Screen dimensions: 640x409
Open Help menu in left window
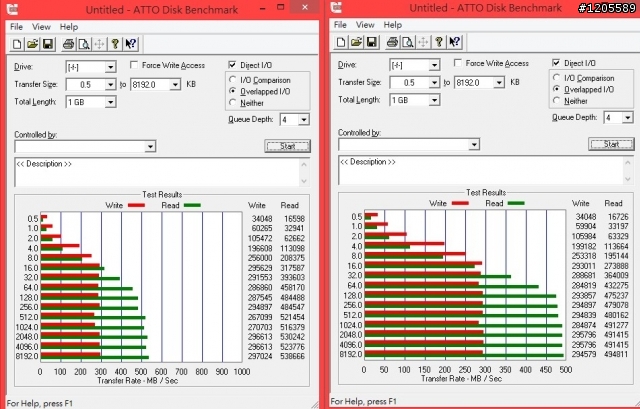pyautogui.click(x=69, y=27)
